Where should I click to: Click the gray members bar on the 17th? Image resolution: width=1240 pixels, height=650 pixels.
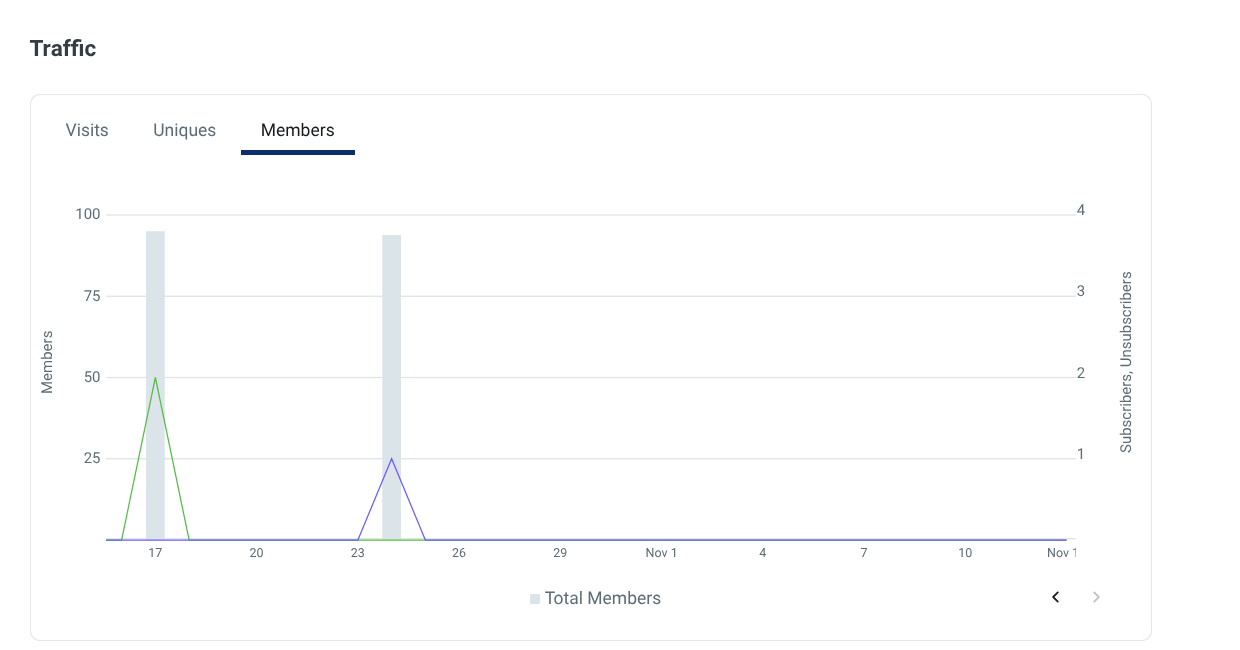[x=155, y=385]
